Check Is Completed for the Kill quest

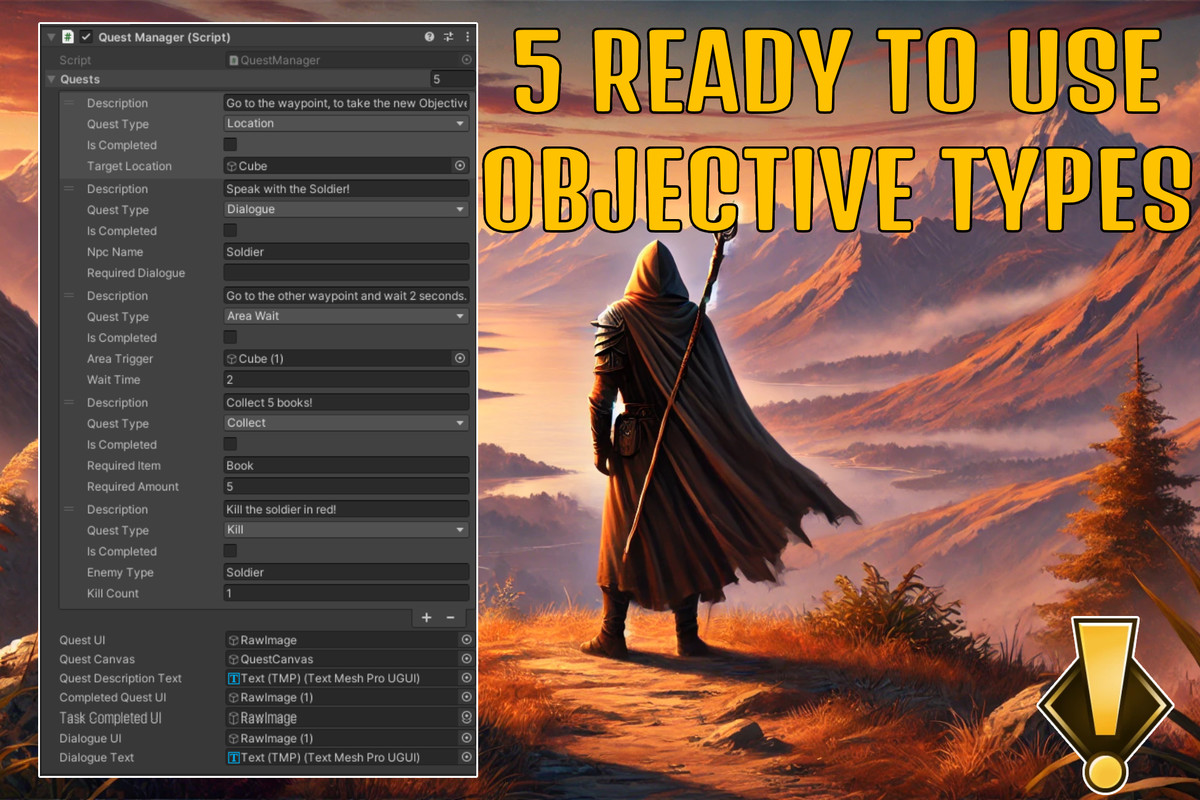pyautogui.click(x=229, y=551)
